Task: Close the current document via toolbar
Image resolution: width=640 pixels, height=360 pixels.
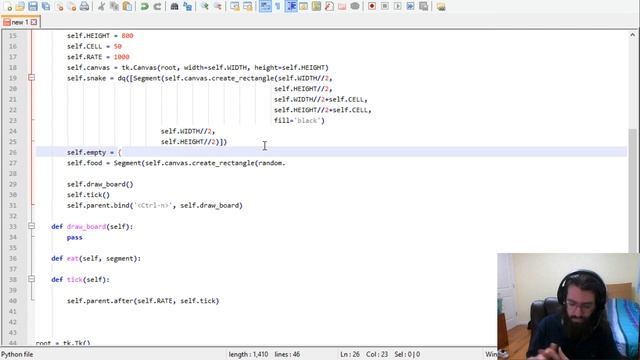Action: pos(59,6)
